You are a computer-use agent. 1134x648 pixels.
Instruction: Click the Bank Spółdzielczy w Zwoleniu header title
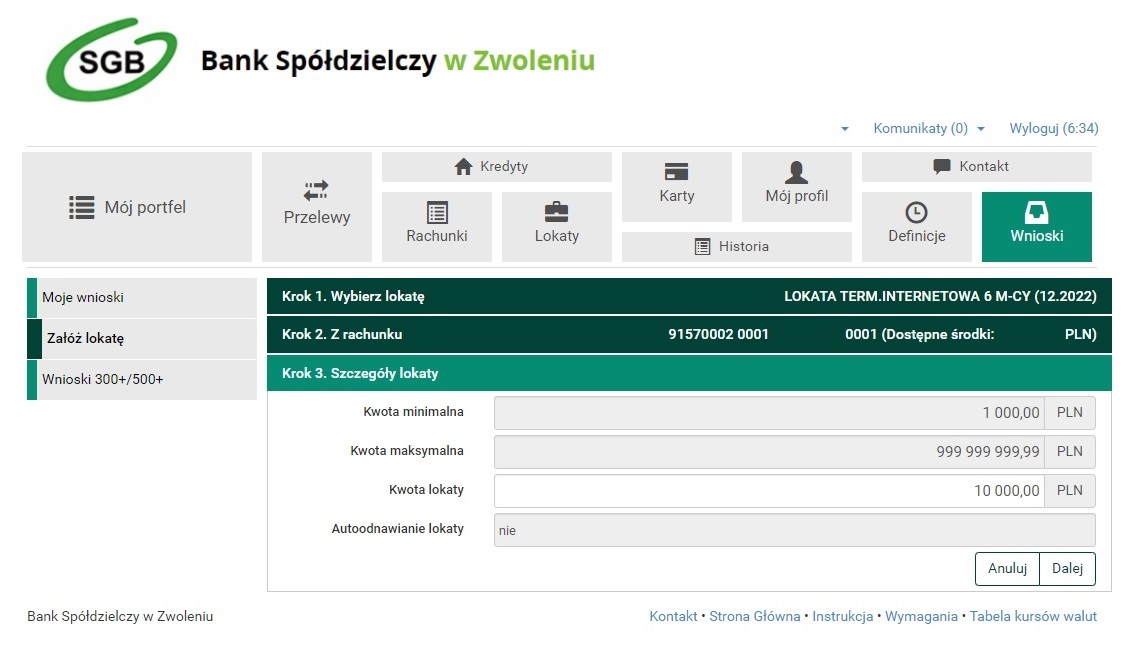(398, 61)
